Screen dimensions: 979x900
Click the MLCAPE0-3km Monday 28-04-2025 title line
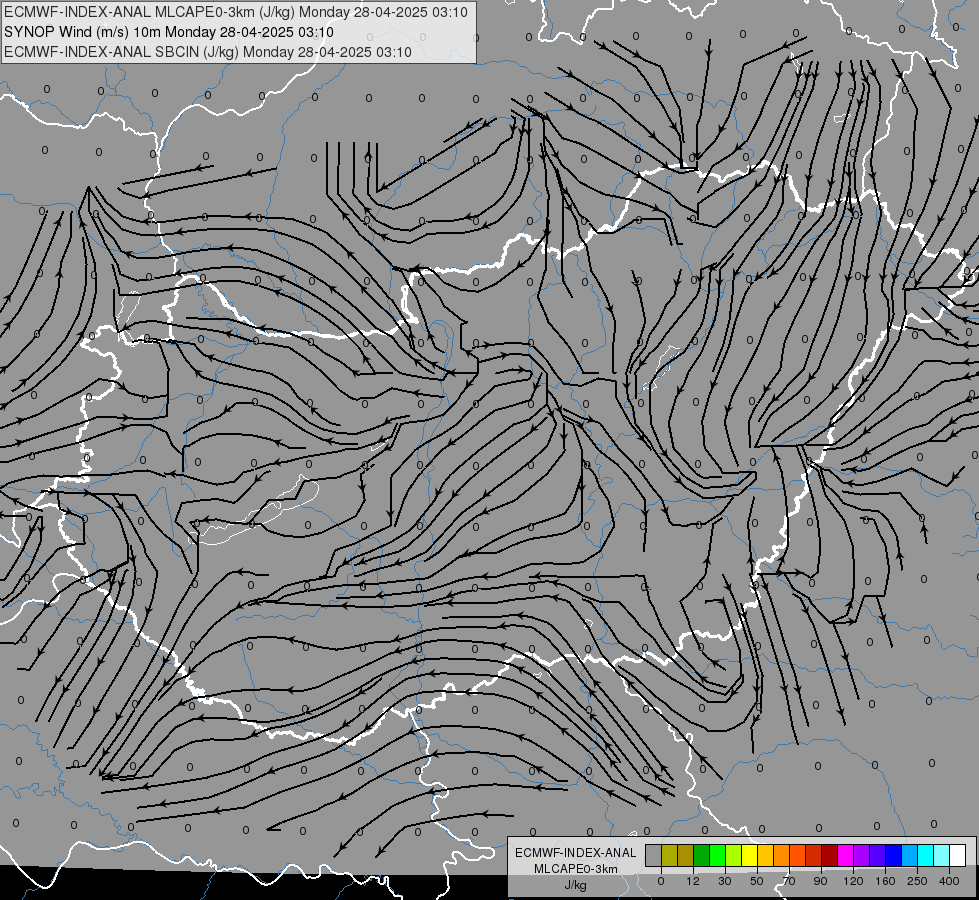coord(235,12)
